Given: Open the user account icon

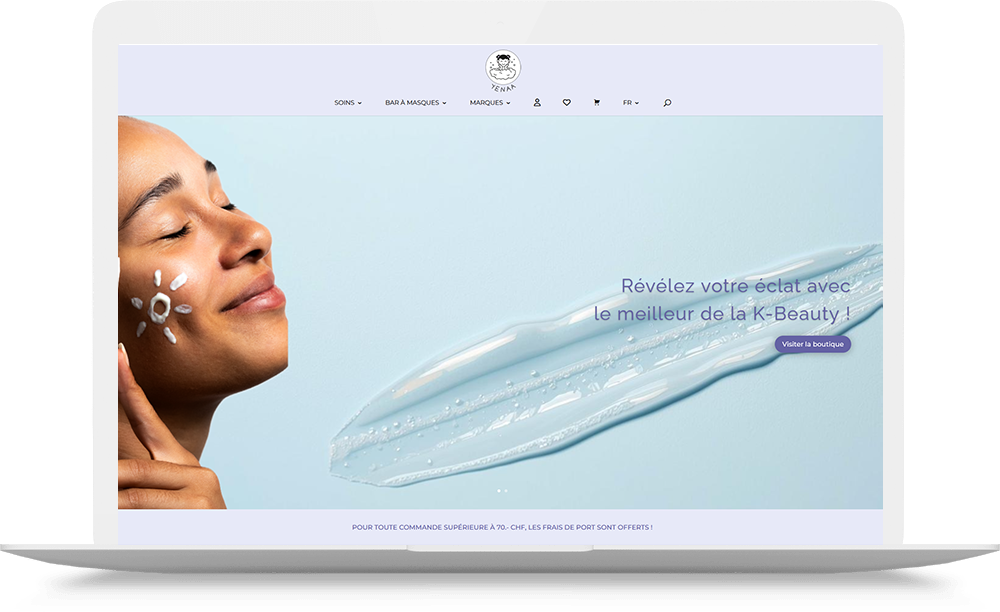Looking at the screenshot, I should [537, 103].
